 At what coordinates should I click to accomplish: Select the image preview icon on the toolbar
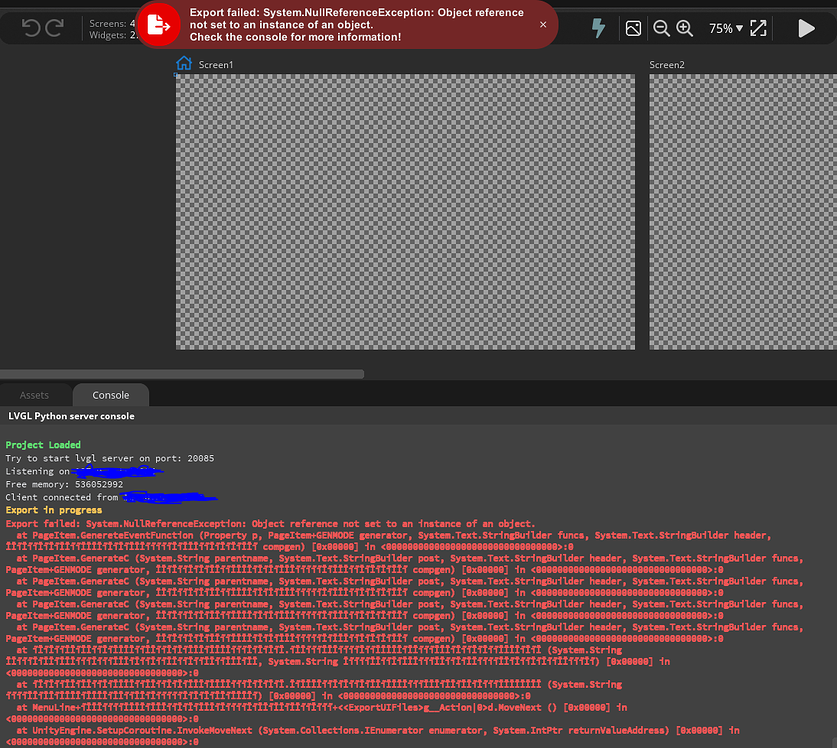pyautogui.click(x=633, y=28)
